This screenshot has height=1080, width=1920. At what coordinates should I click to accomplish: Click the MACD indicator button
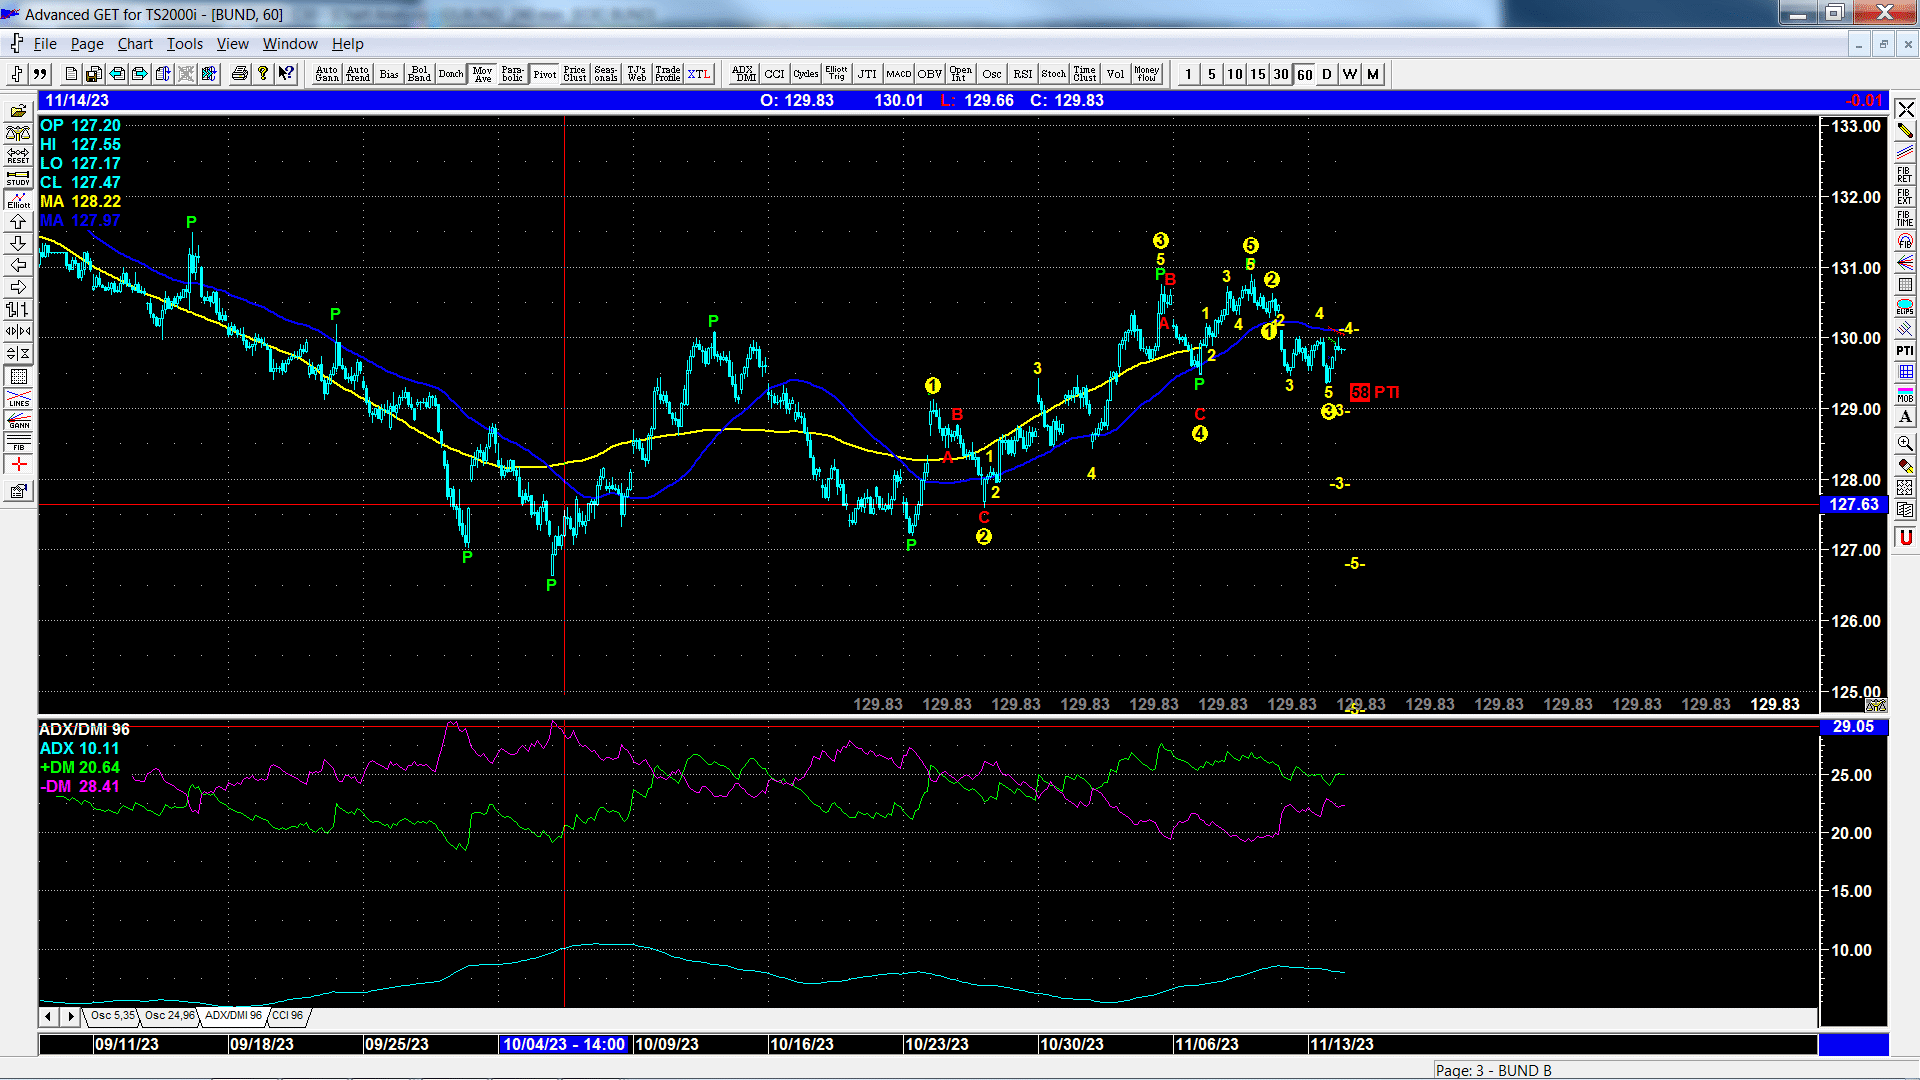[x=898, y=74]
